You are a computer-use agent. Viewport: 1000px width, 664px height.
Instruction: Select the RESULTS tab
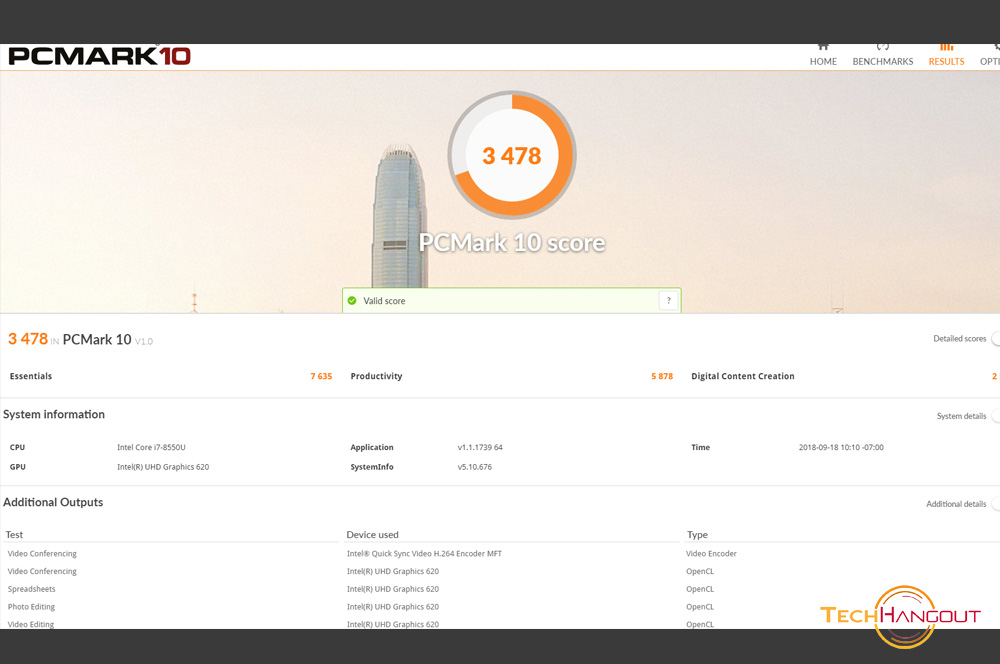point(946,56)
